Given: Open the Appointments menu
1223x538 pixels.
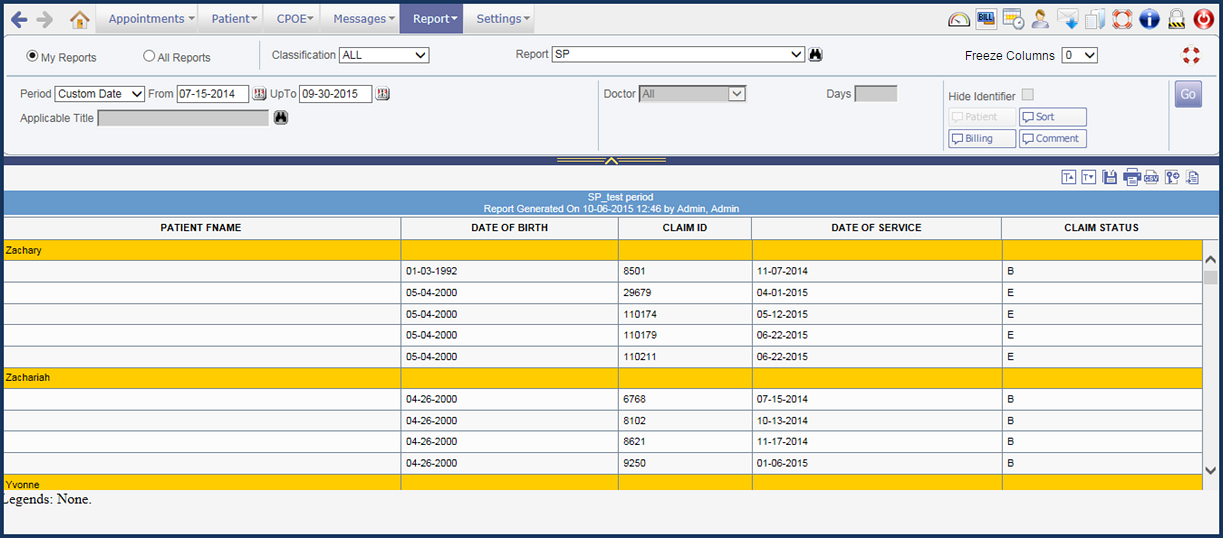Looking at the screenshot, I should pyautogui.click(x=146, y=19).
